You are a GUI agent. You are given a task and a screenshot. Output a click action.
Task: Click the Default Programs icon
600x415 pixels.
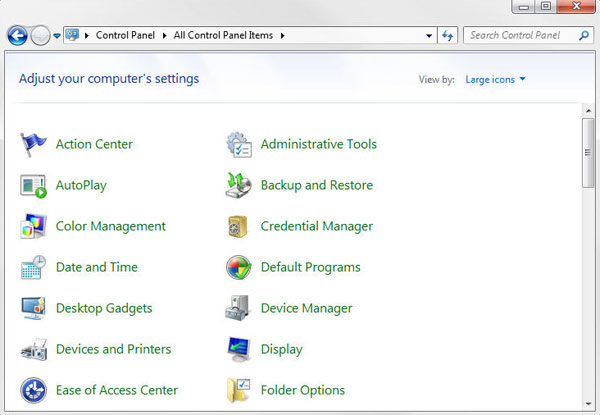click(x=238, y=267)
